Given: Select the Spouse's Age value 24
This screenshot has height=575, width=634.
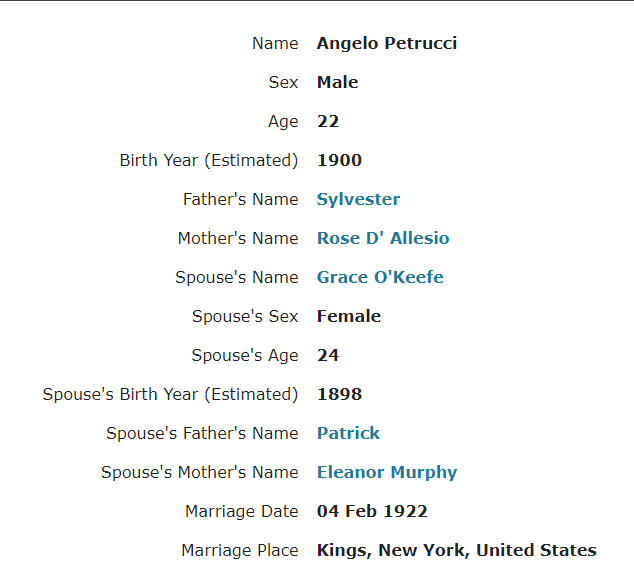Looking at the screenshot, I should pyautogui.click(x=328, y=355).
